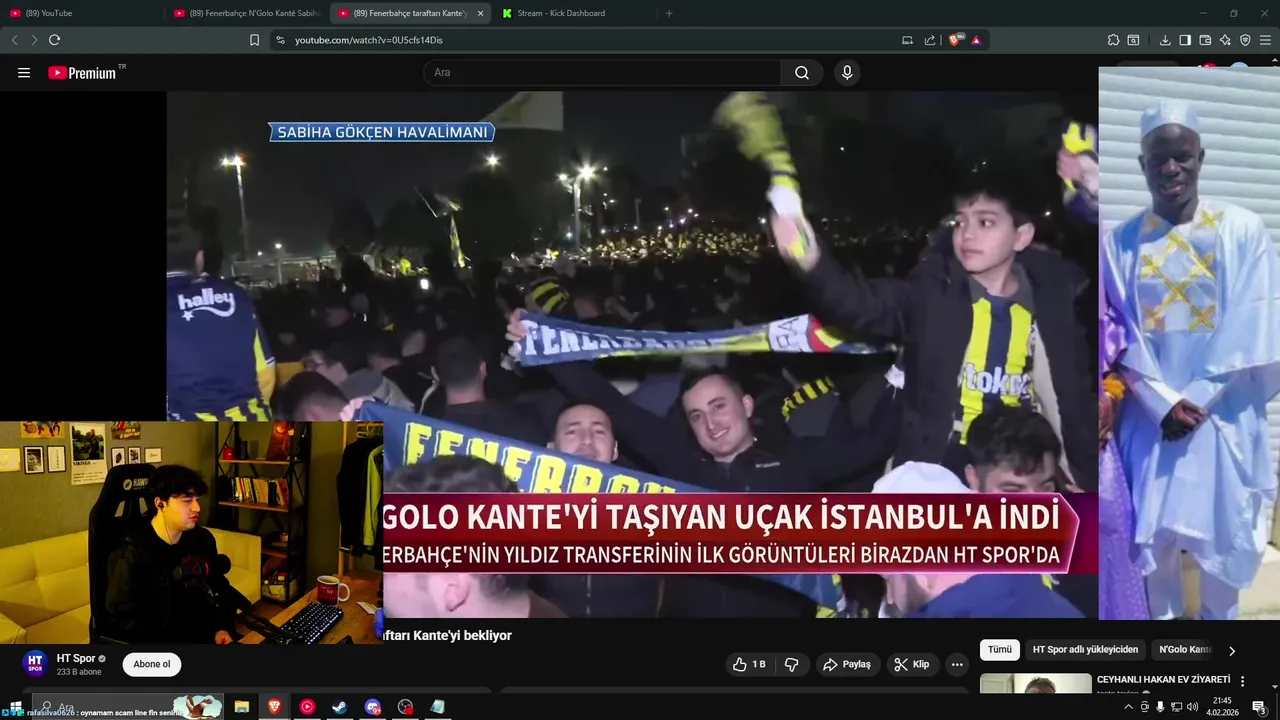The width and height of the screenshot is (1280, 720).
Task: Open the browser downloads icon
Action: tap(1165, 40)
